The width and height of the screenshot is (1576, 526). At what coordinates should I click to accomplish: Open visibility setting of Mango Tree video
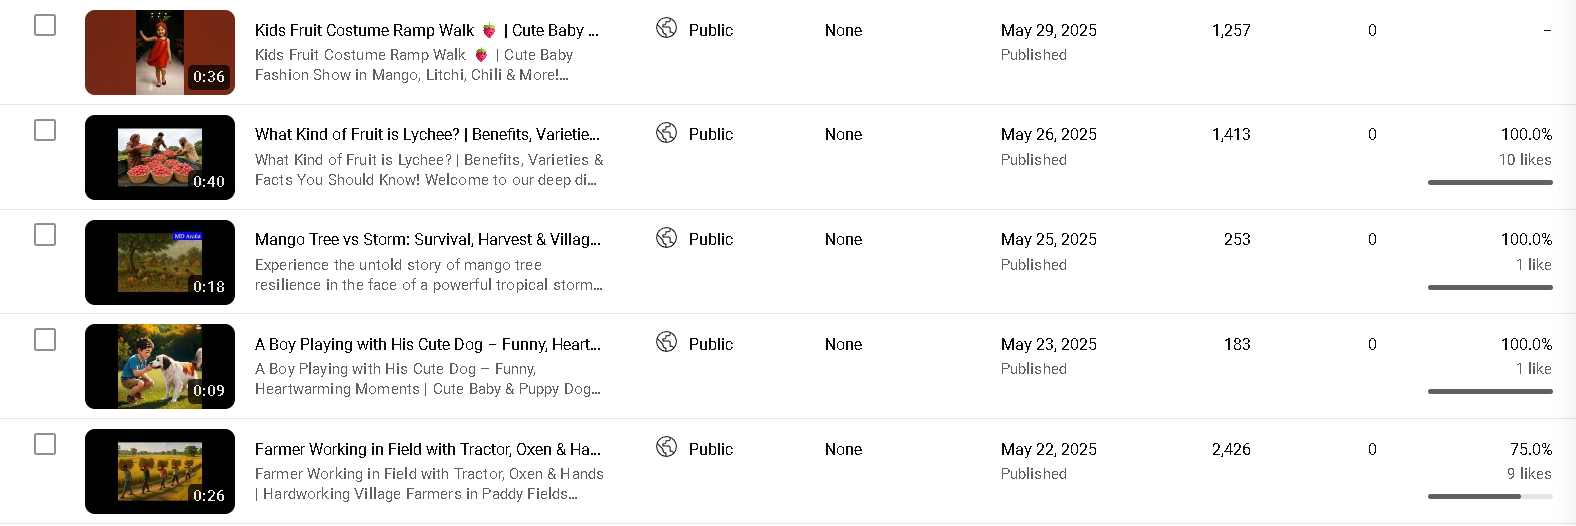pyautogui.click(x=710, y=239)
